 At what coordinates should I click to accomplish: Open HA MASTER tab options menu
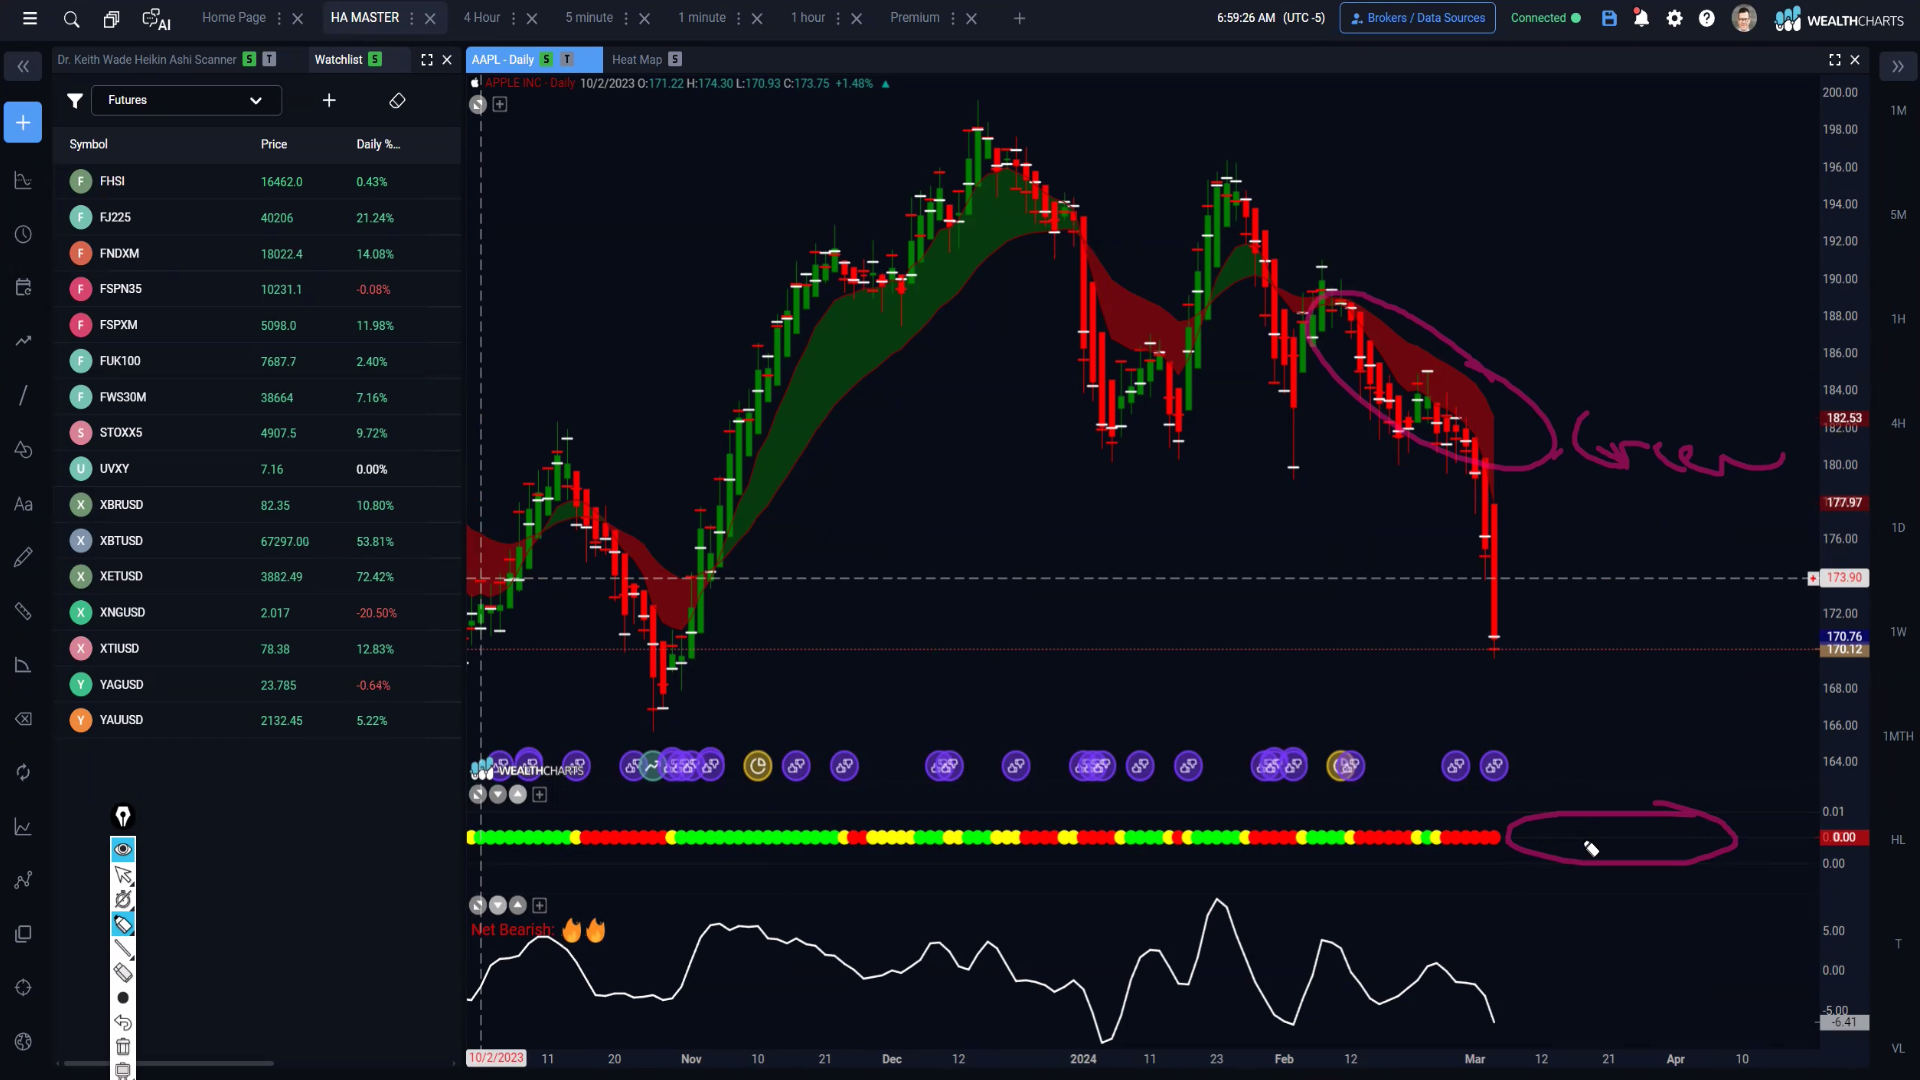click(x=412, y=18)
